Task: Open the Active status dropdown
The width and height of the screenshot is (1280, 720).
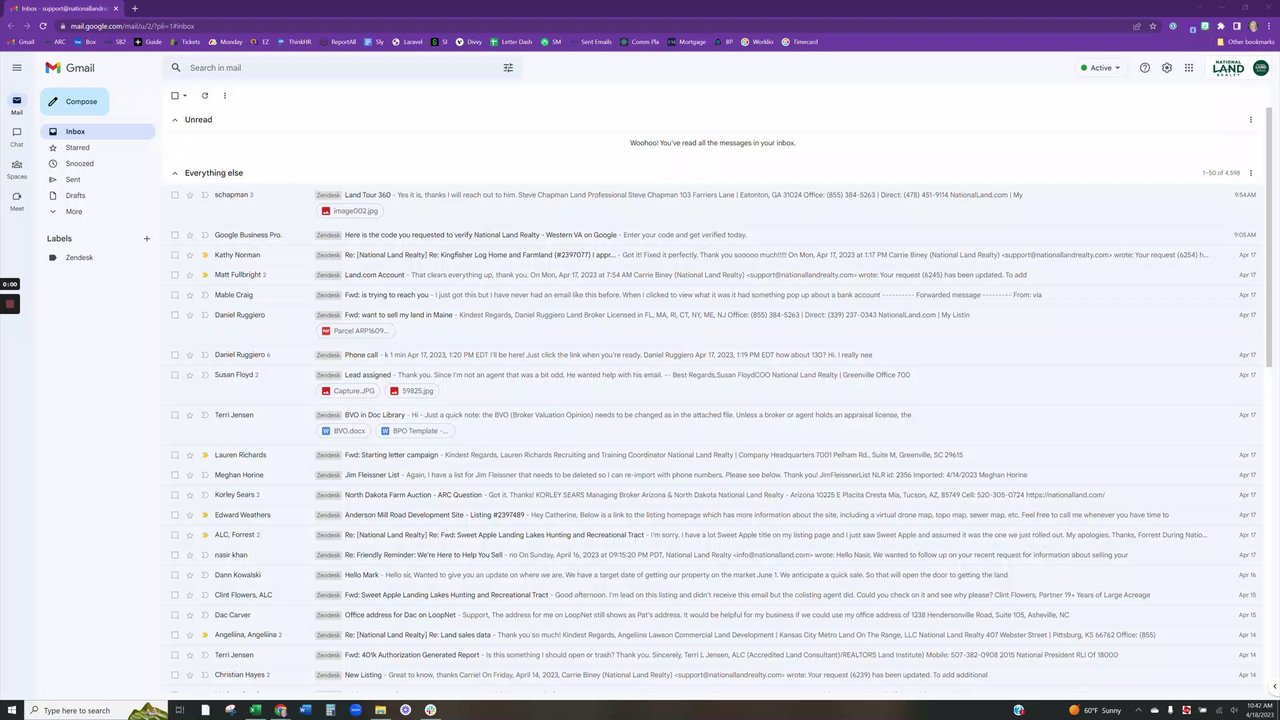Action: tap(1100, 68)
